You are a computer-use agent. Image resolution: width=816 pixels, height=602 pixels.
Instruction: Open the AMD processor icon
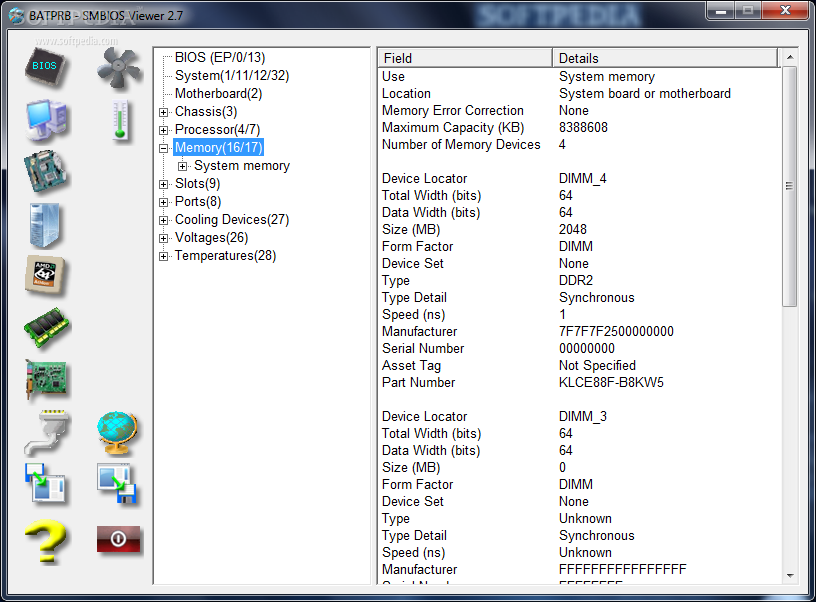click(x=45, y=274)
